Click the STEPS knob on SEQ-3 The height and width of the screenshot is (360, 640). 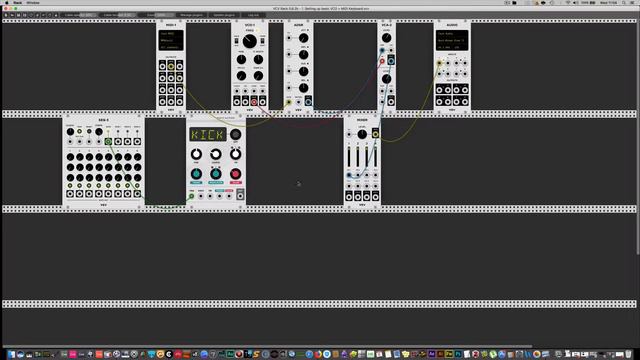99,132
